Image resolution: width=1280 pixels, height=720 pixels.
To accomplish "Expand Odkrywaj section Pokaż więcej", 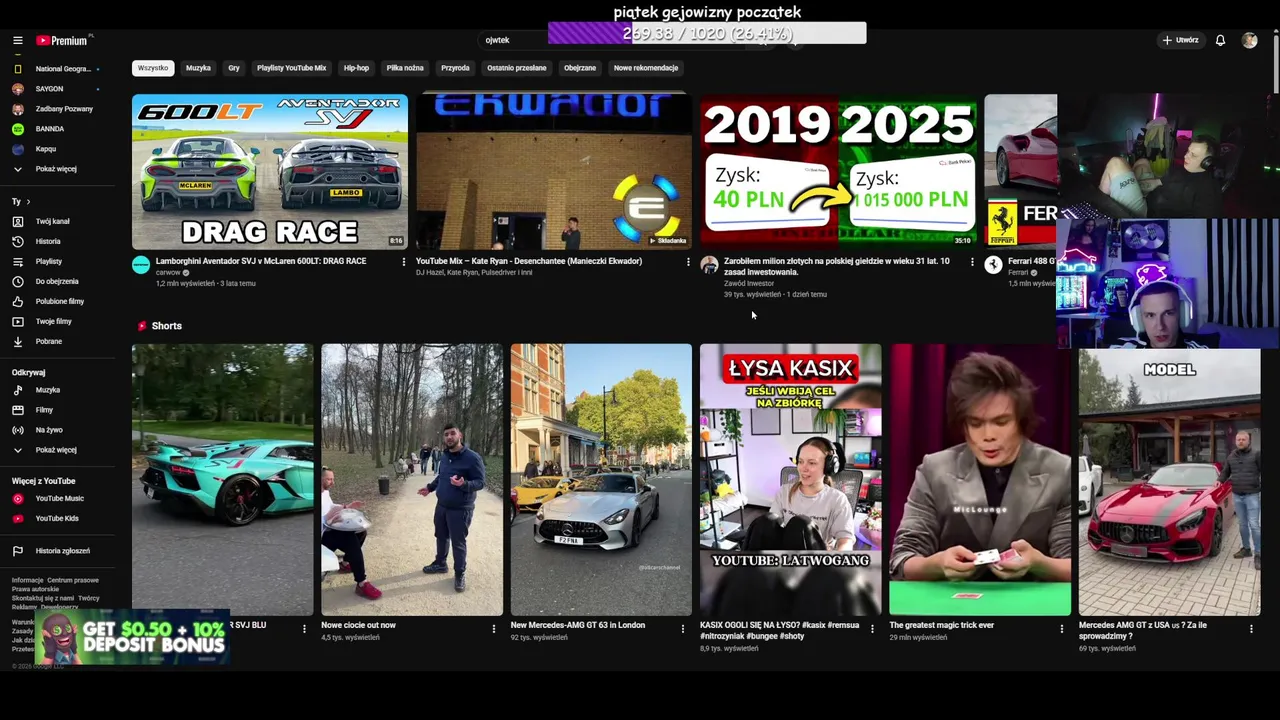I will 56,450.
